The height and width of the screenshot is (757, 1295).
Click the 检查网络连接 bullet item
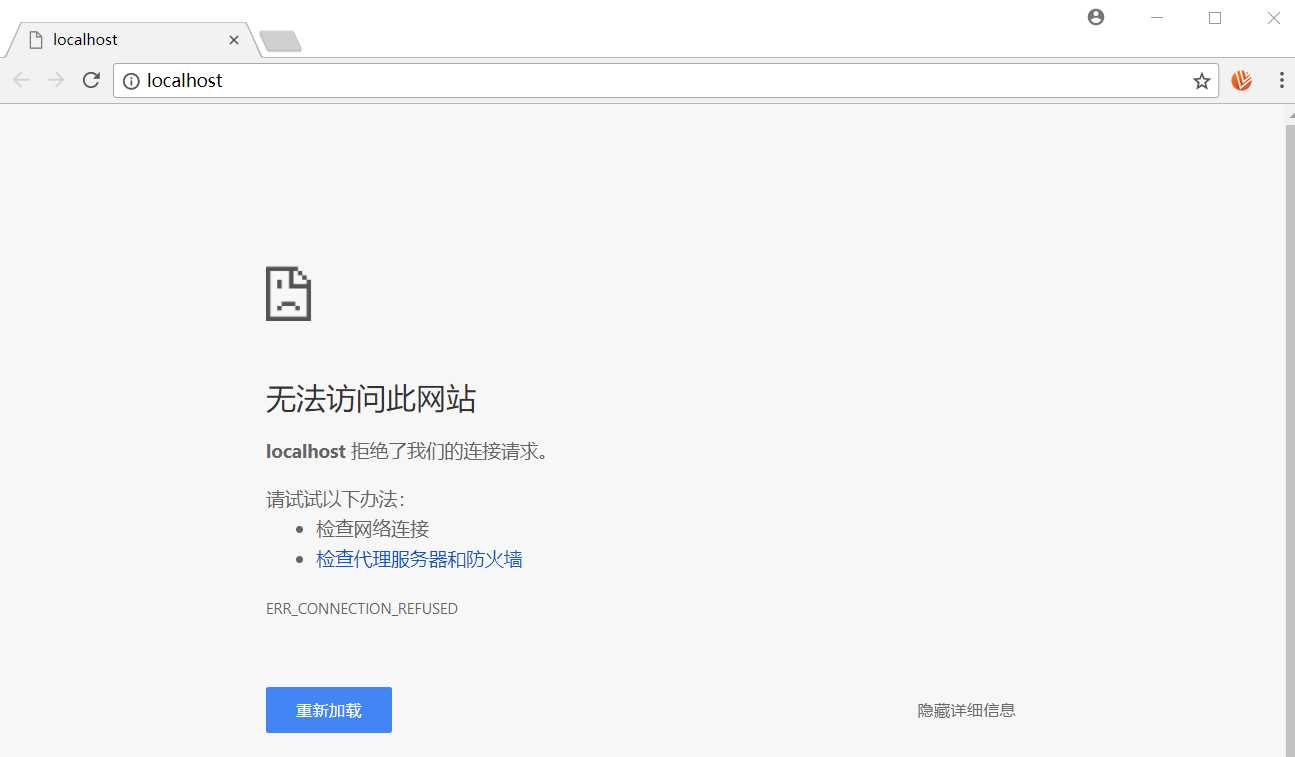pyautogui.click(x=371, y=528)
